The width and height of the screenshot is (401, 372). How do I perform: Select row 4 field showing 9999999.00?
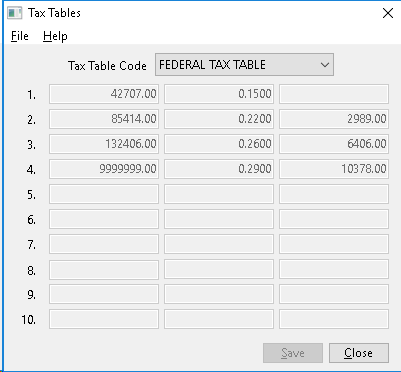[x=104, y=169]
